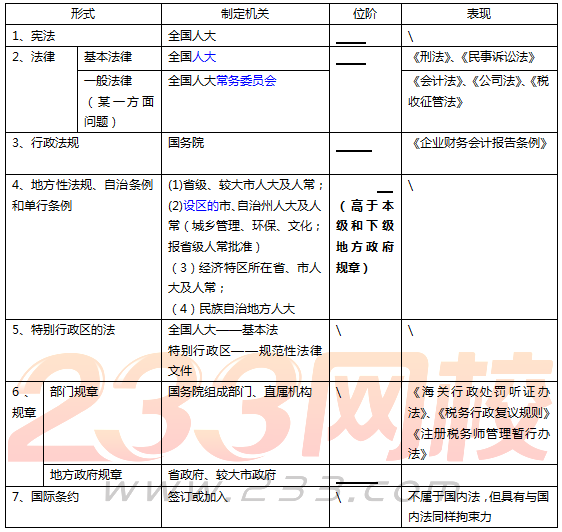Click the blue 常务委员会 text
The height and width of the screenshot is (532, 562).
coord(246,81)
